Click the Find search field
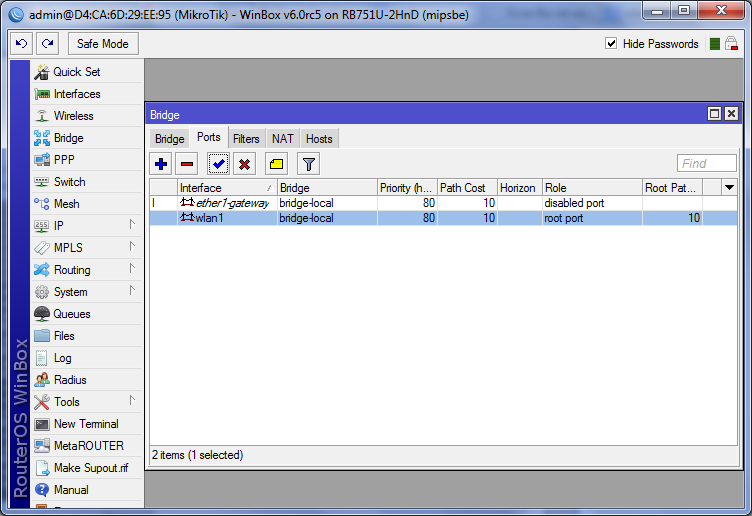 pos(706,164)
